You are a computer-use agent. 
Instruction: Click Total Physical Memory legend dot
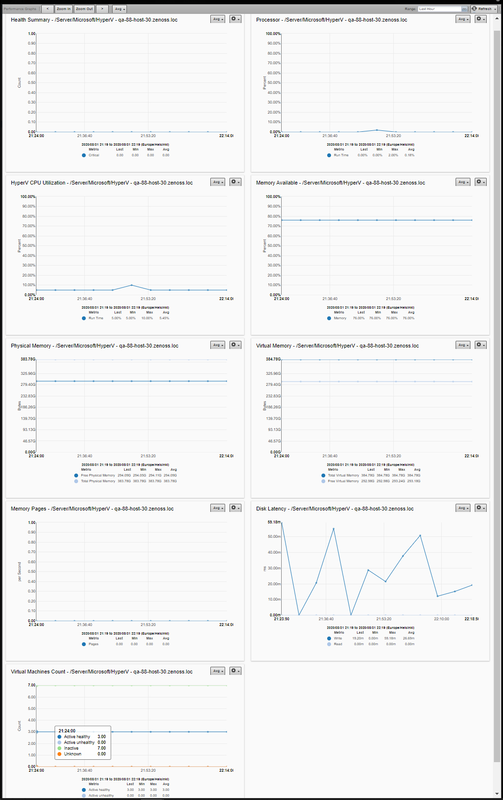click(77, 481)
